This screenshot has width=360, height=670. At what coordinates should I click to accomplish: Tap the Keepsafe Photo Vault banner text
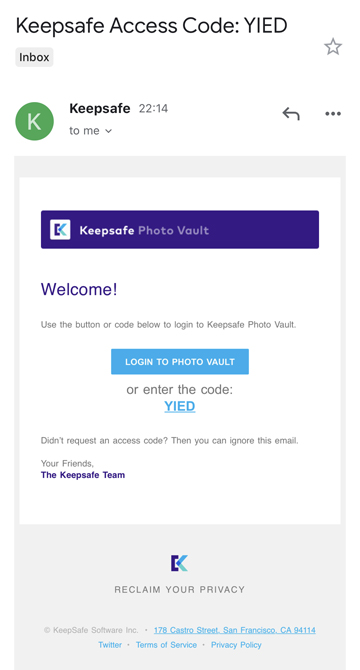tap(144, 230)
